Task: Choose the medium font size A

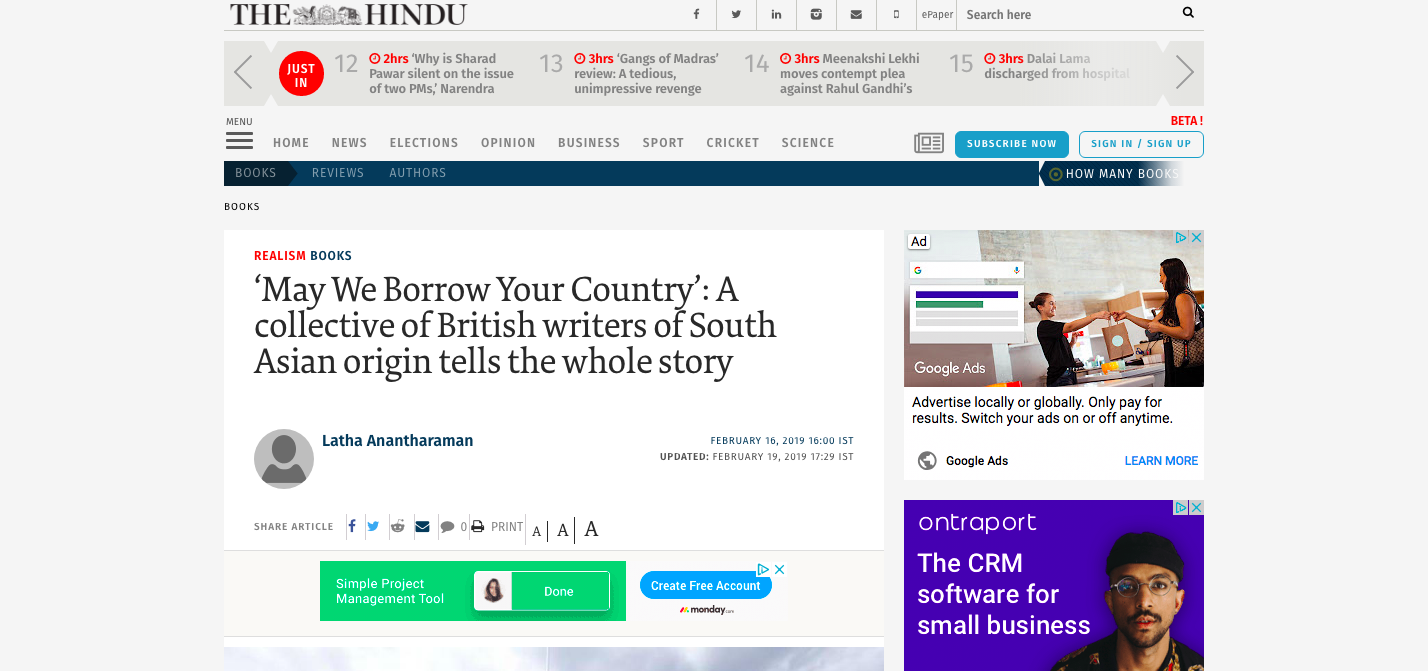Action: click(x=563, y=530)
